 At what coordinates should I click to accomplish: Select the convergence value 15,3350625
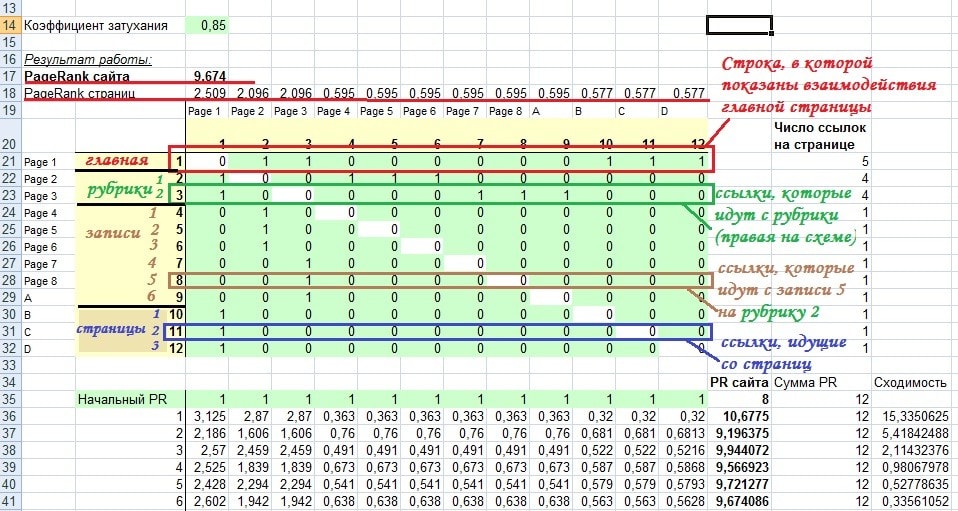pyautogui.click(x=914, y=417)
